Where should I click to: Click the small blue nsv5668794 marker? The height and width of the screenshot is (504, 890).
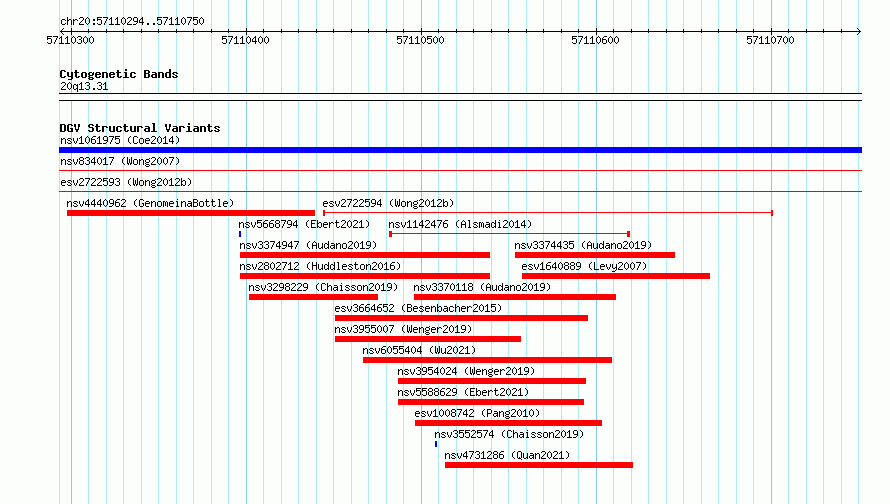240,234
